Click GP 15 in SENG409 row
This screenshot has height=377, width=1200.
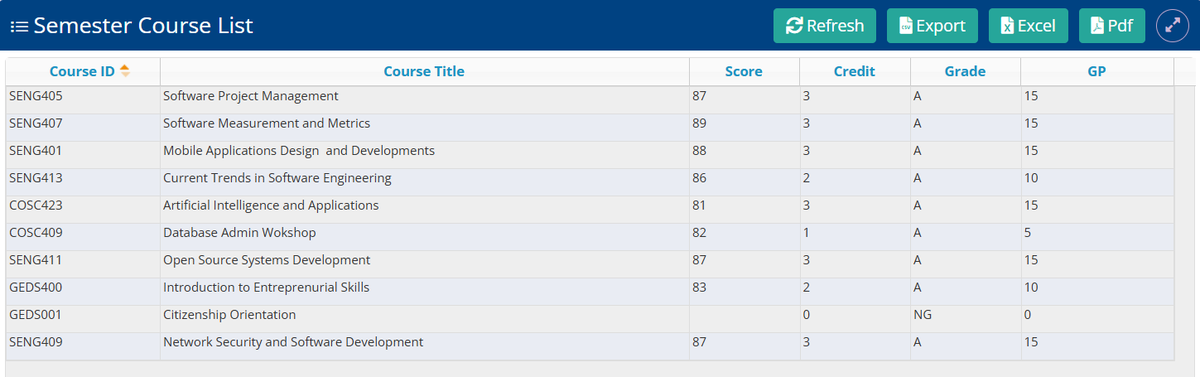pyautogui.click(x=1031, y=342)
